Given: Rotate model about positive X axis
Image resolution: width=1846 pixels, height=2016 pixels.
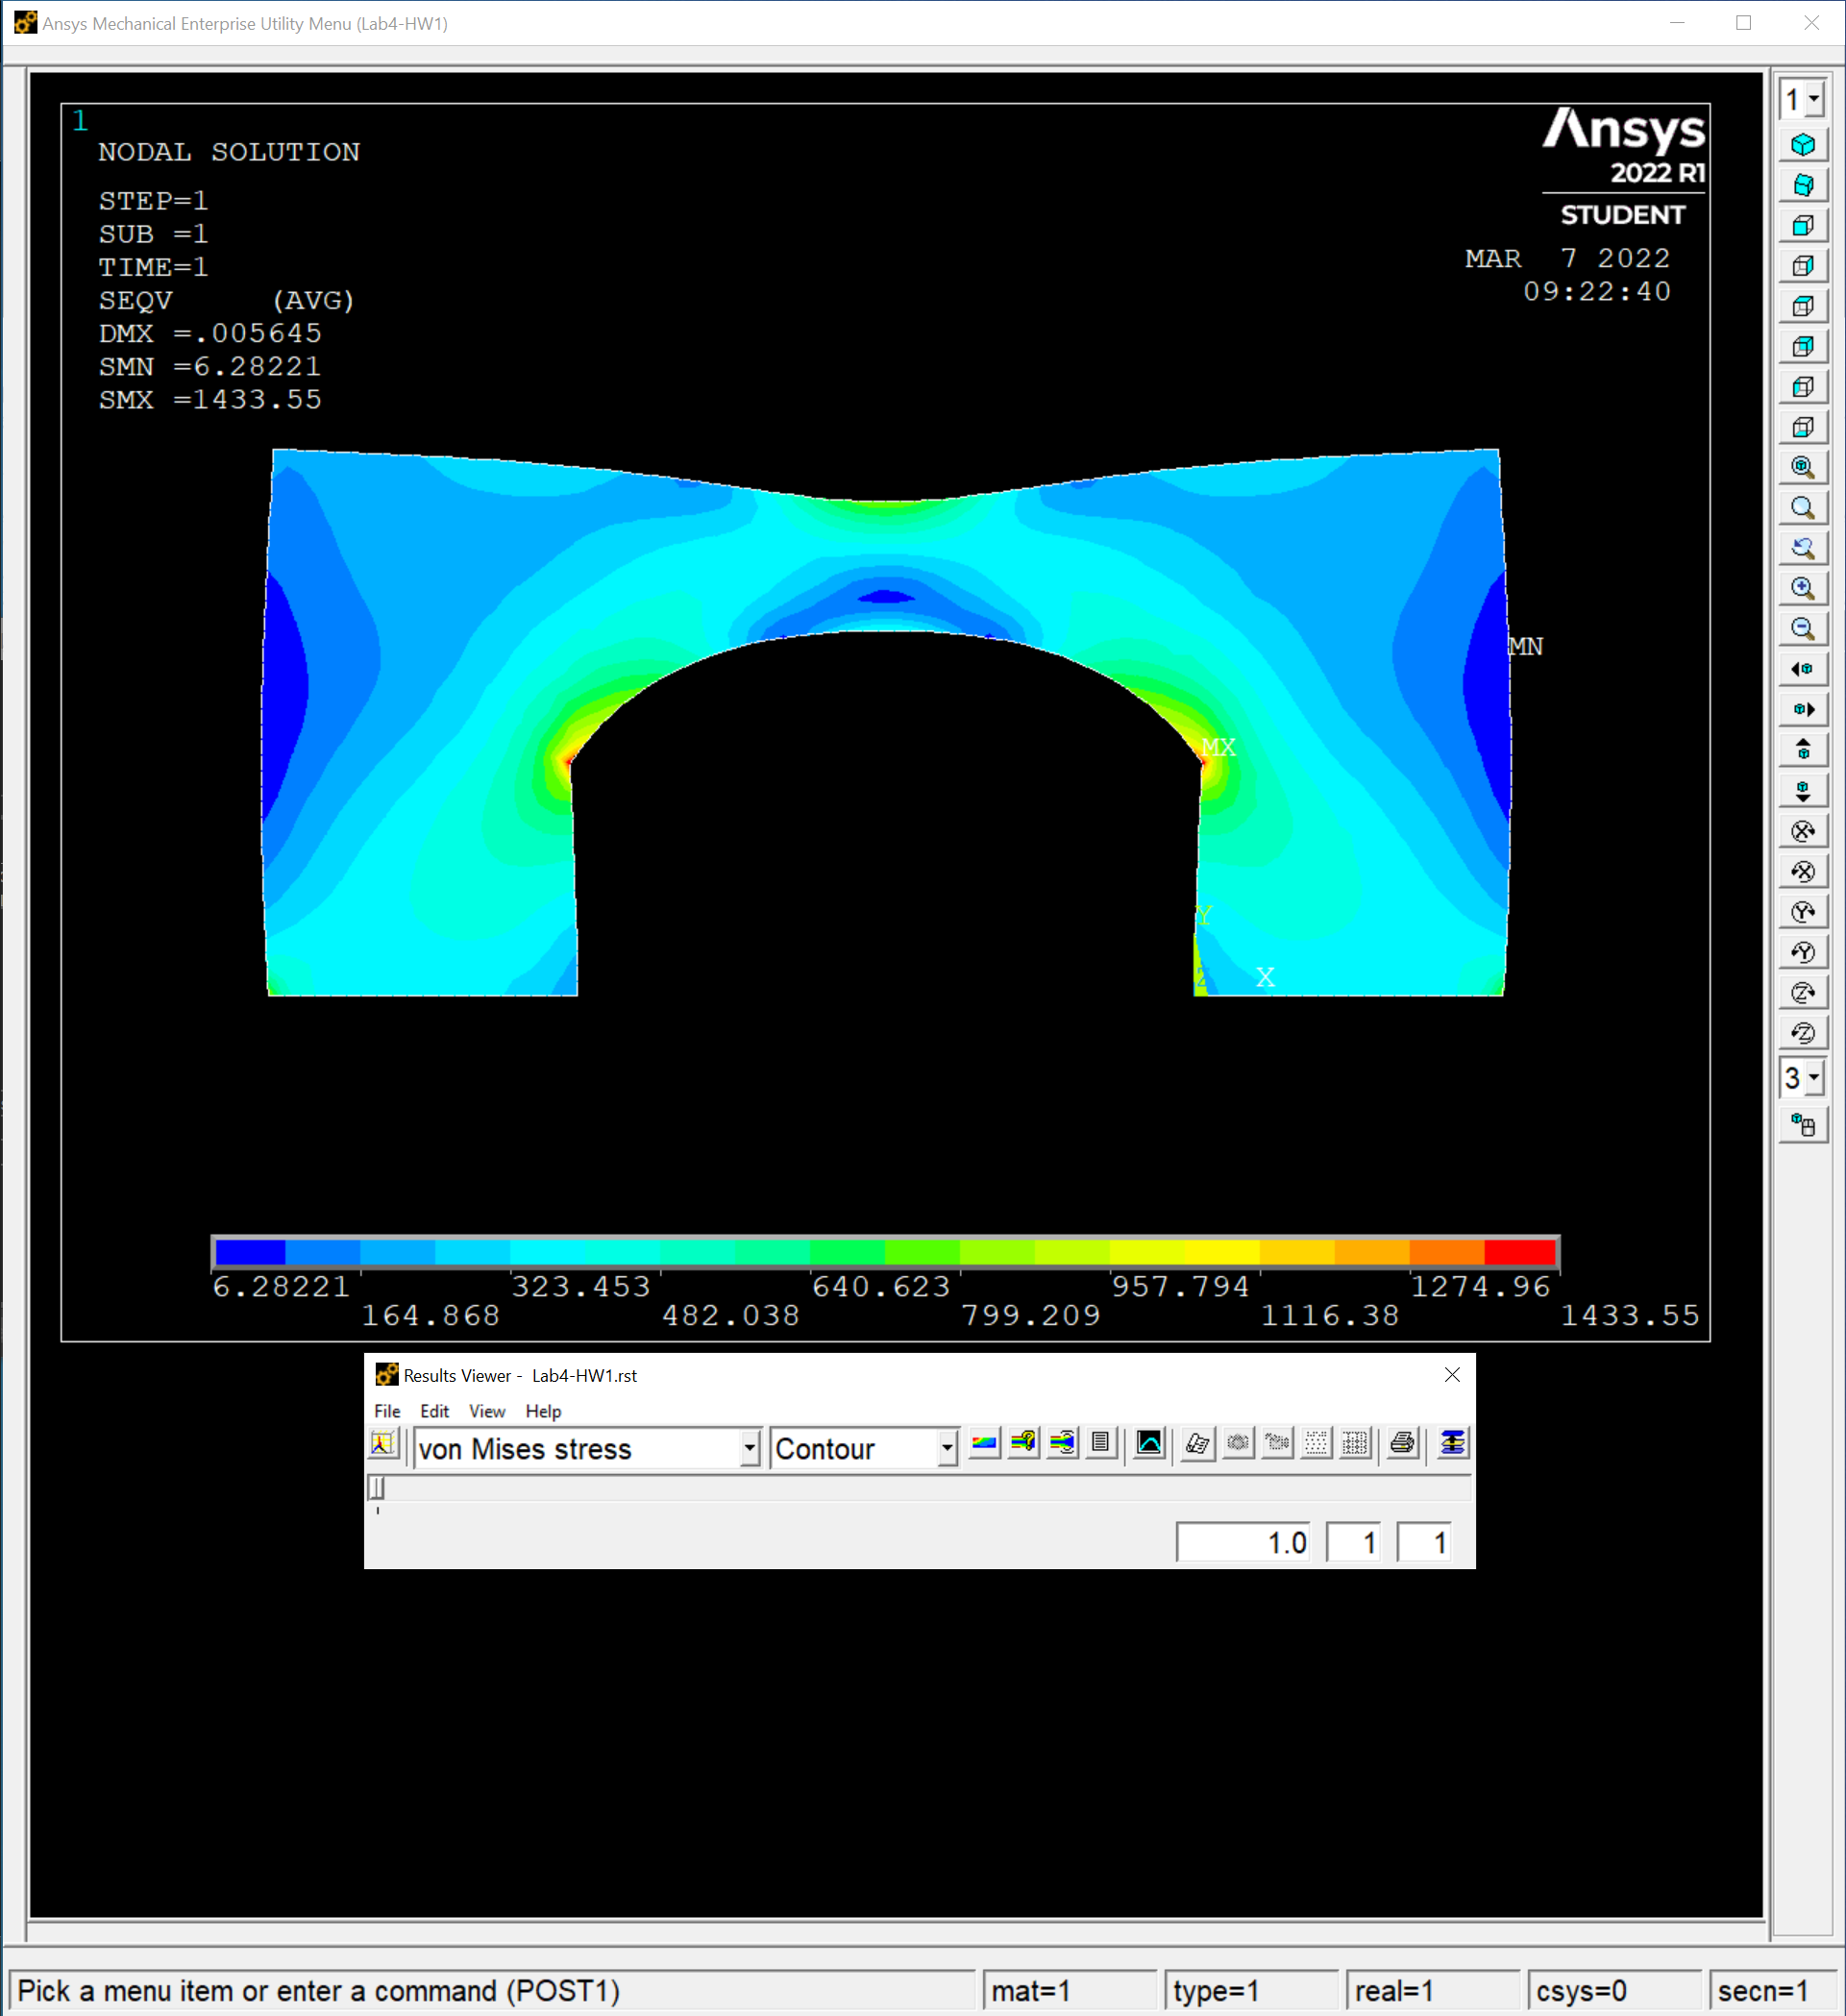Looking at the screenshot, I should 1803,831.
